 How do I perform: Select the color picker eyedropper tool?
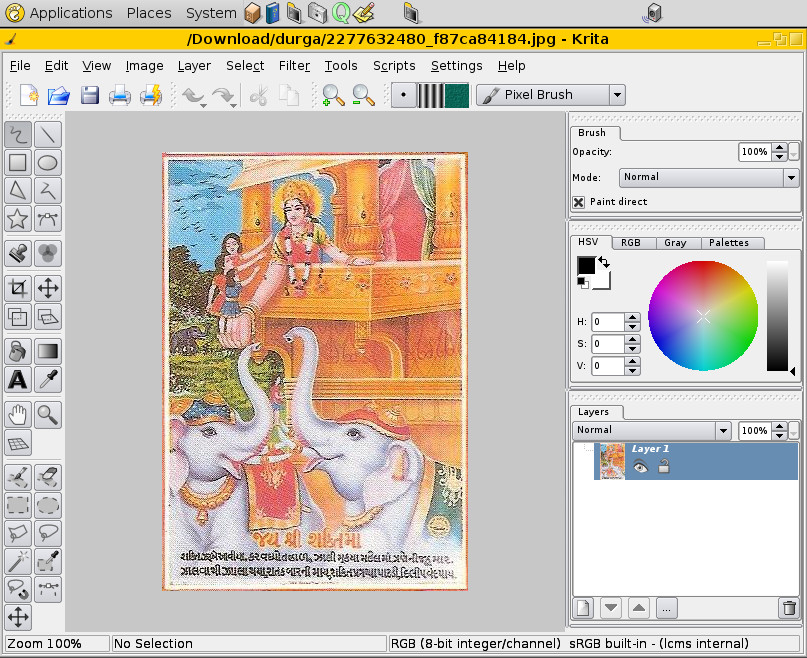pos(48,380)
